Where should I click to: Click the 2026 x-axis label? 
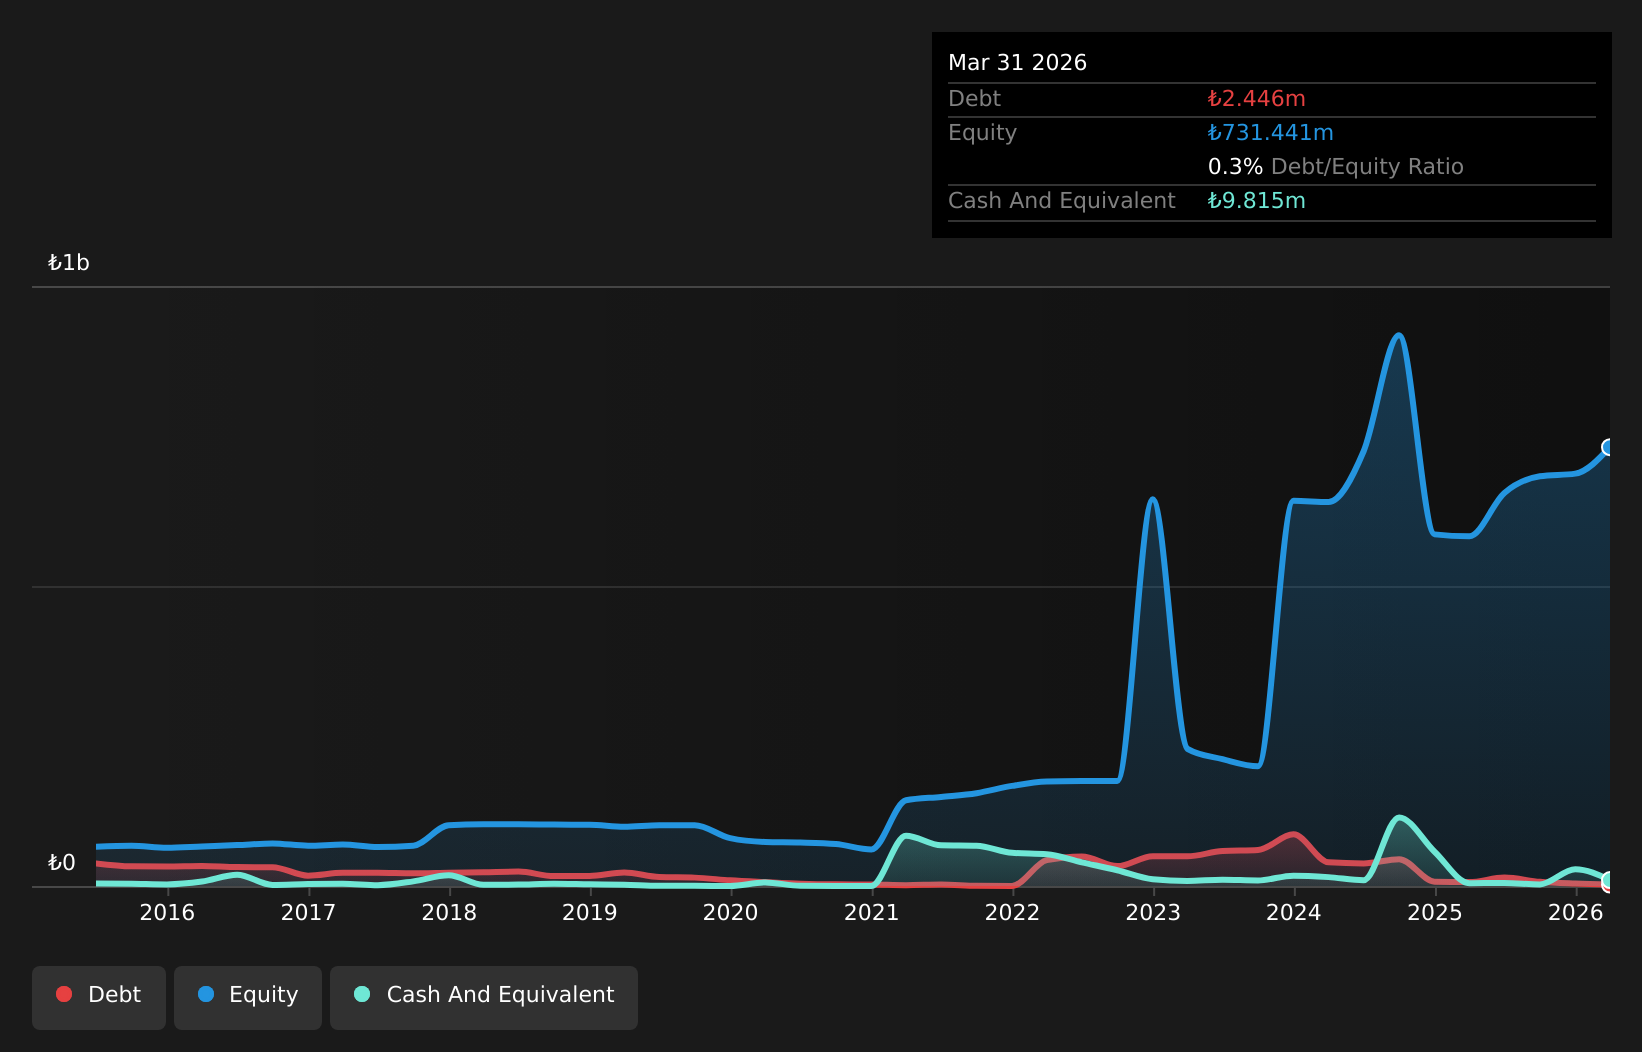point(1576,913)
